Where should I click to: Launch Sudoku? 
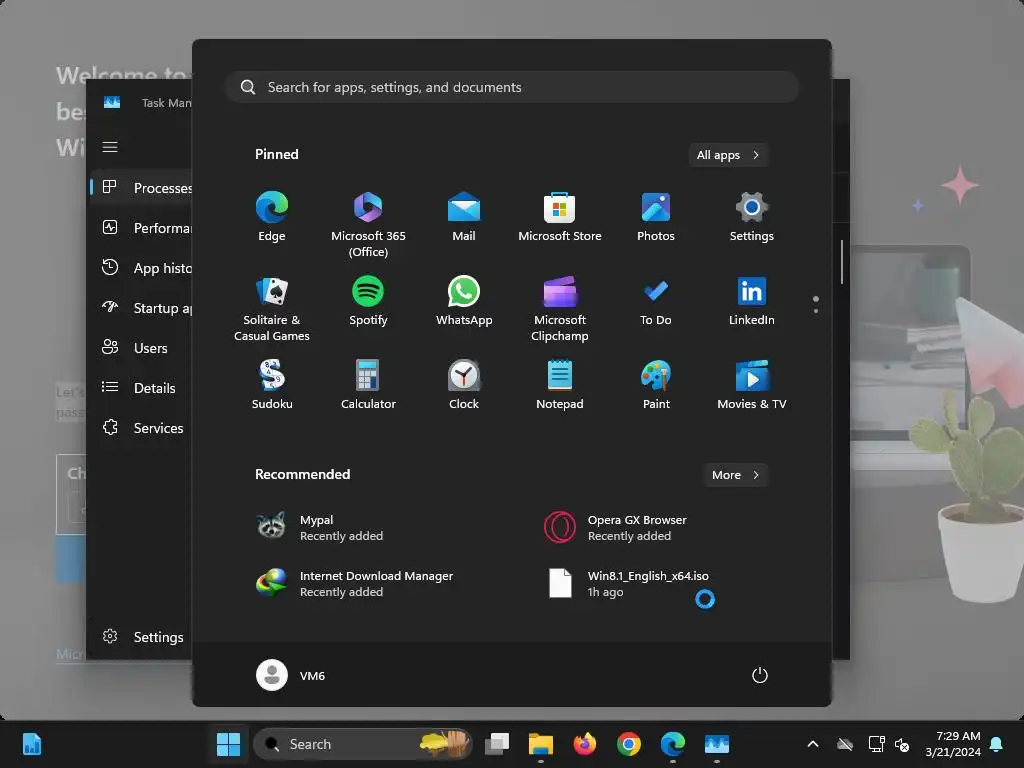pos(272,385)
